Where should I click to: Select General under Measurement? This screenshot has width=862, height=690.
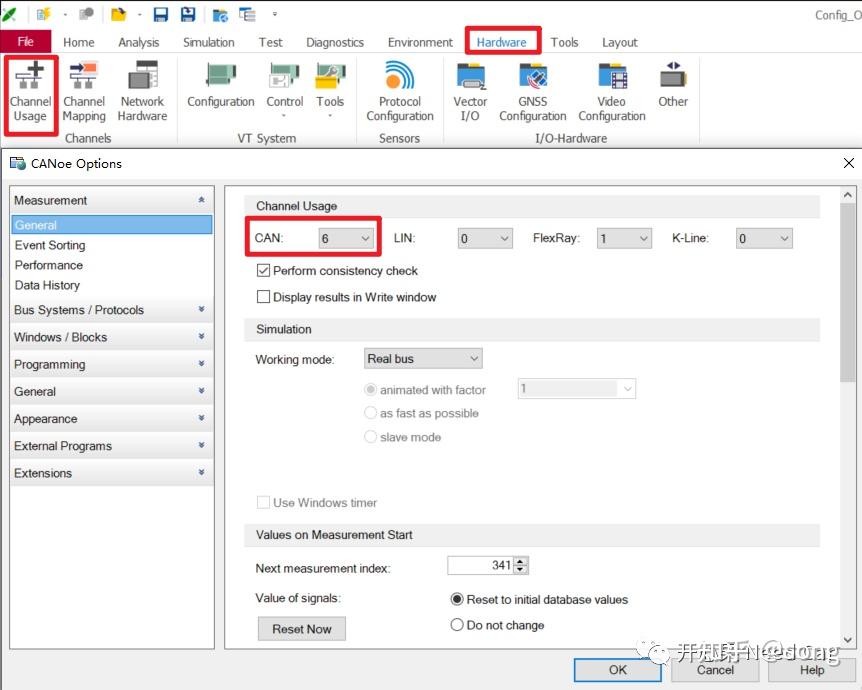pos(112,225)
